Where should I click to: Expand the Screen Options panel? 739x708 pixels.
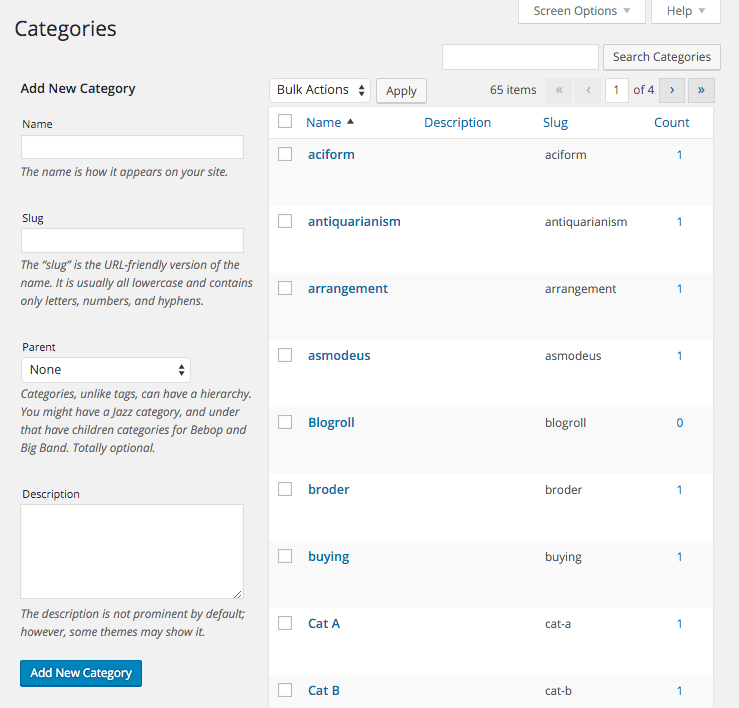pos(581,11)
